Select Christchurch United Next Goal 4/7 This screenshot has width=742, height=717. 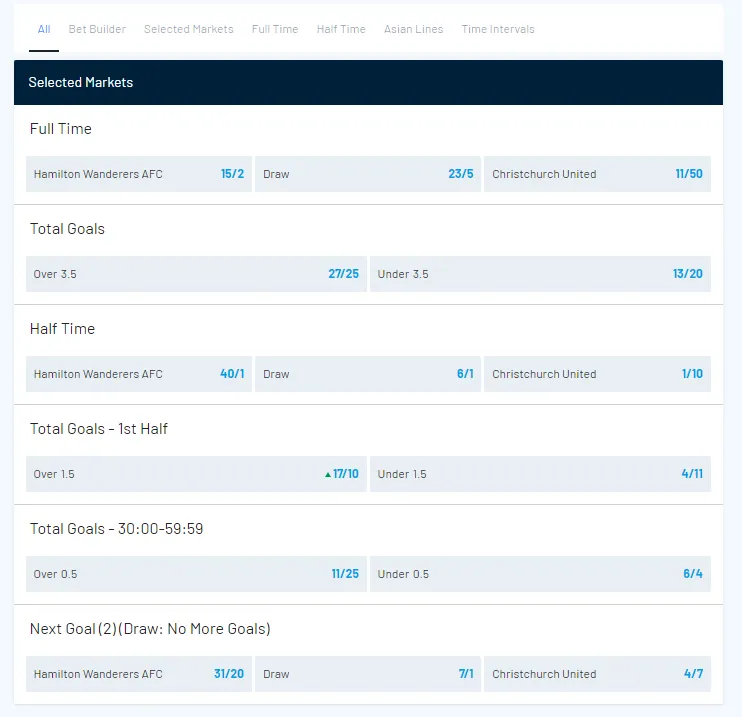pyautogui.click(x=597, y=674)
